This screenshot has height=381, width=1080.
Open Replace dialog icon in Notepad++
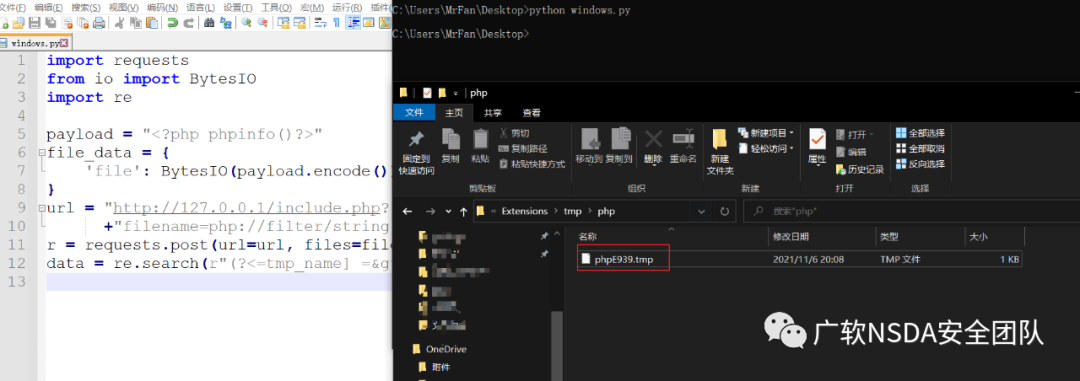pos(226,23)
